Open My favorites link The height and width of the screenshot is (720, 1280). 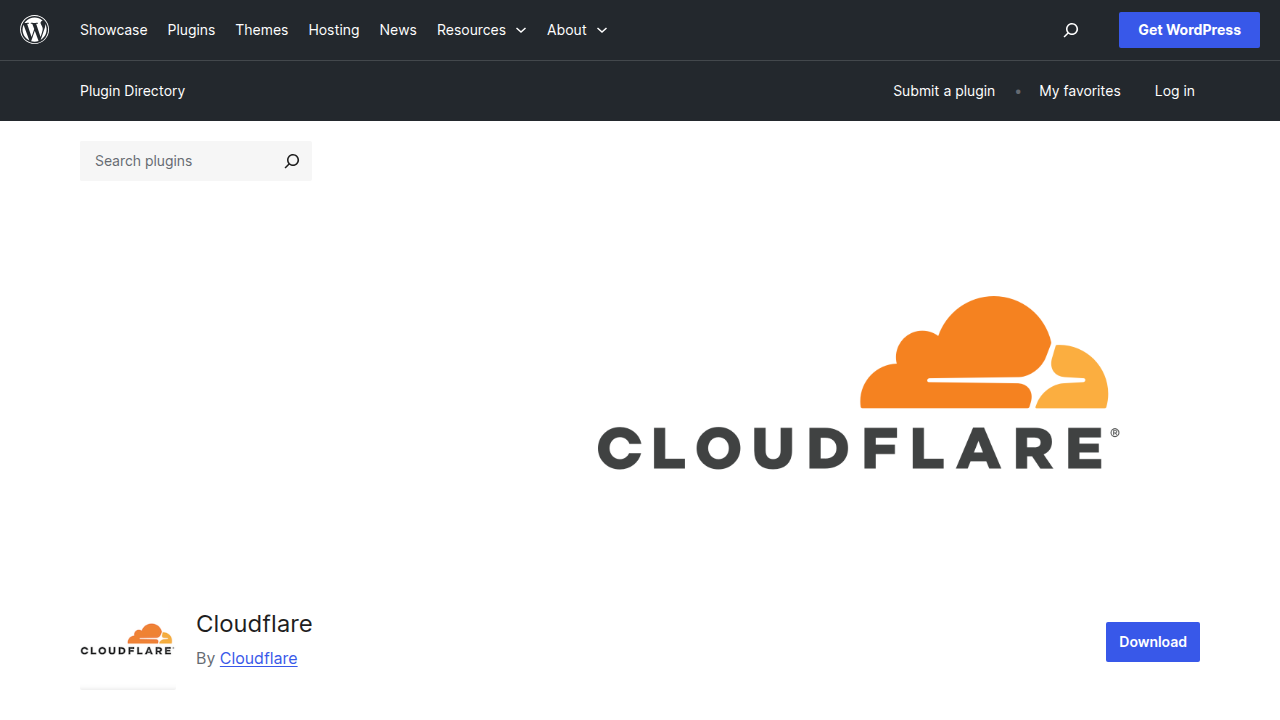1080,91
